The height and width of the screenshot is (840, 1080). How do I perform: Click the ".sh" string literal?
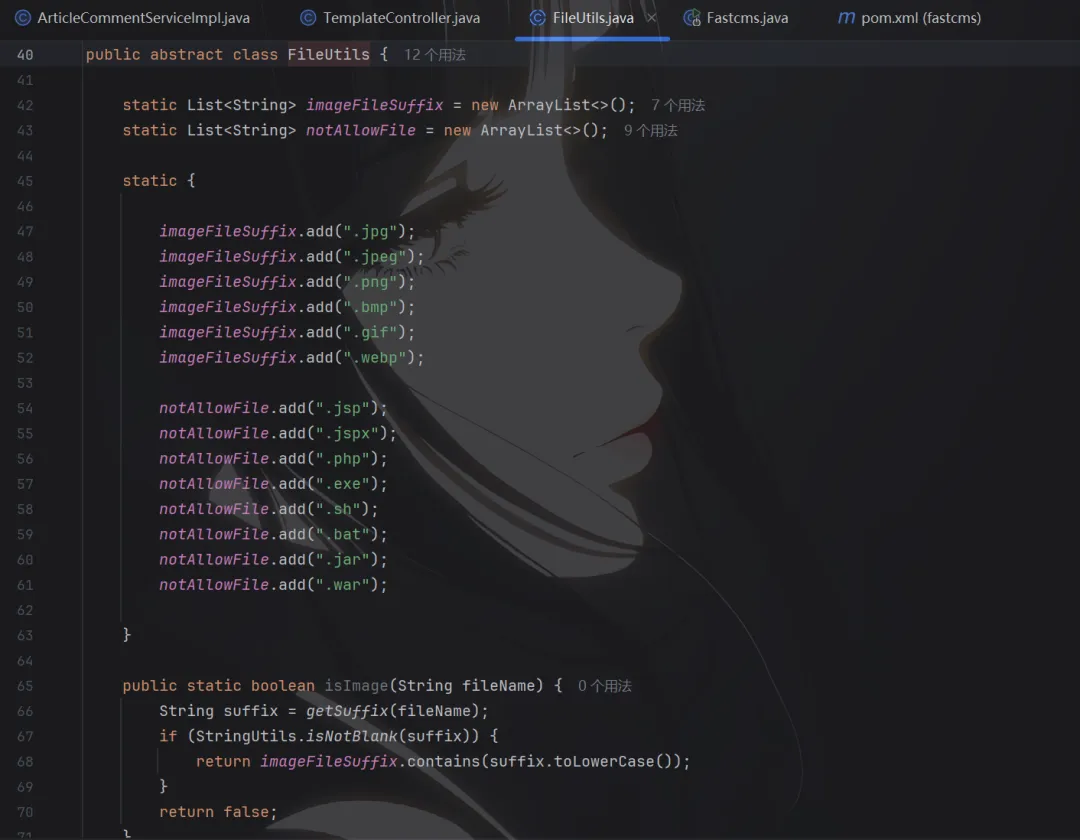(x=338, y=510)
